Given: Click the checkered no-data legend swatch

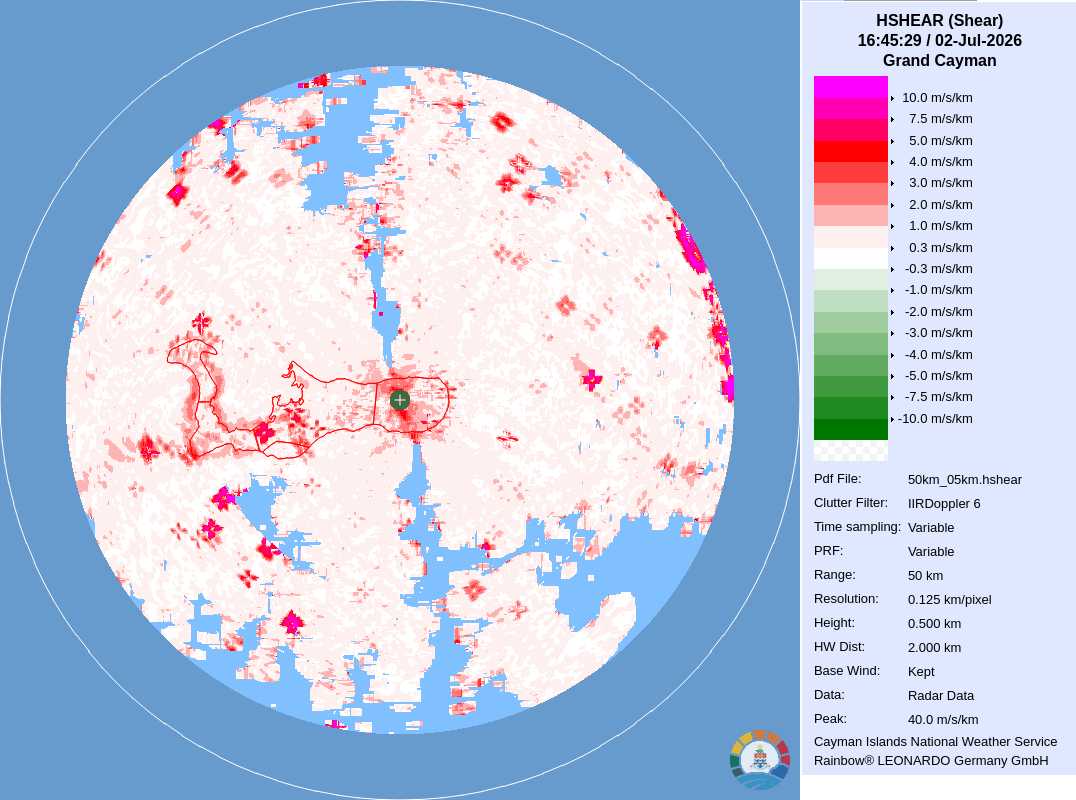Looking at the screenshot, I should point(850,450).
